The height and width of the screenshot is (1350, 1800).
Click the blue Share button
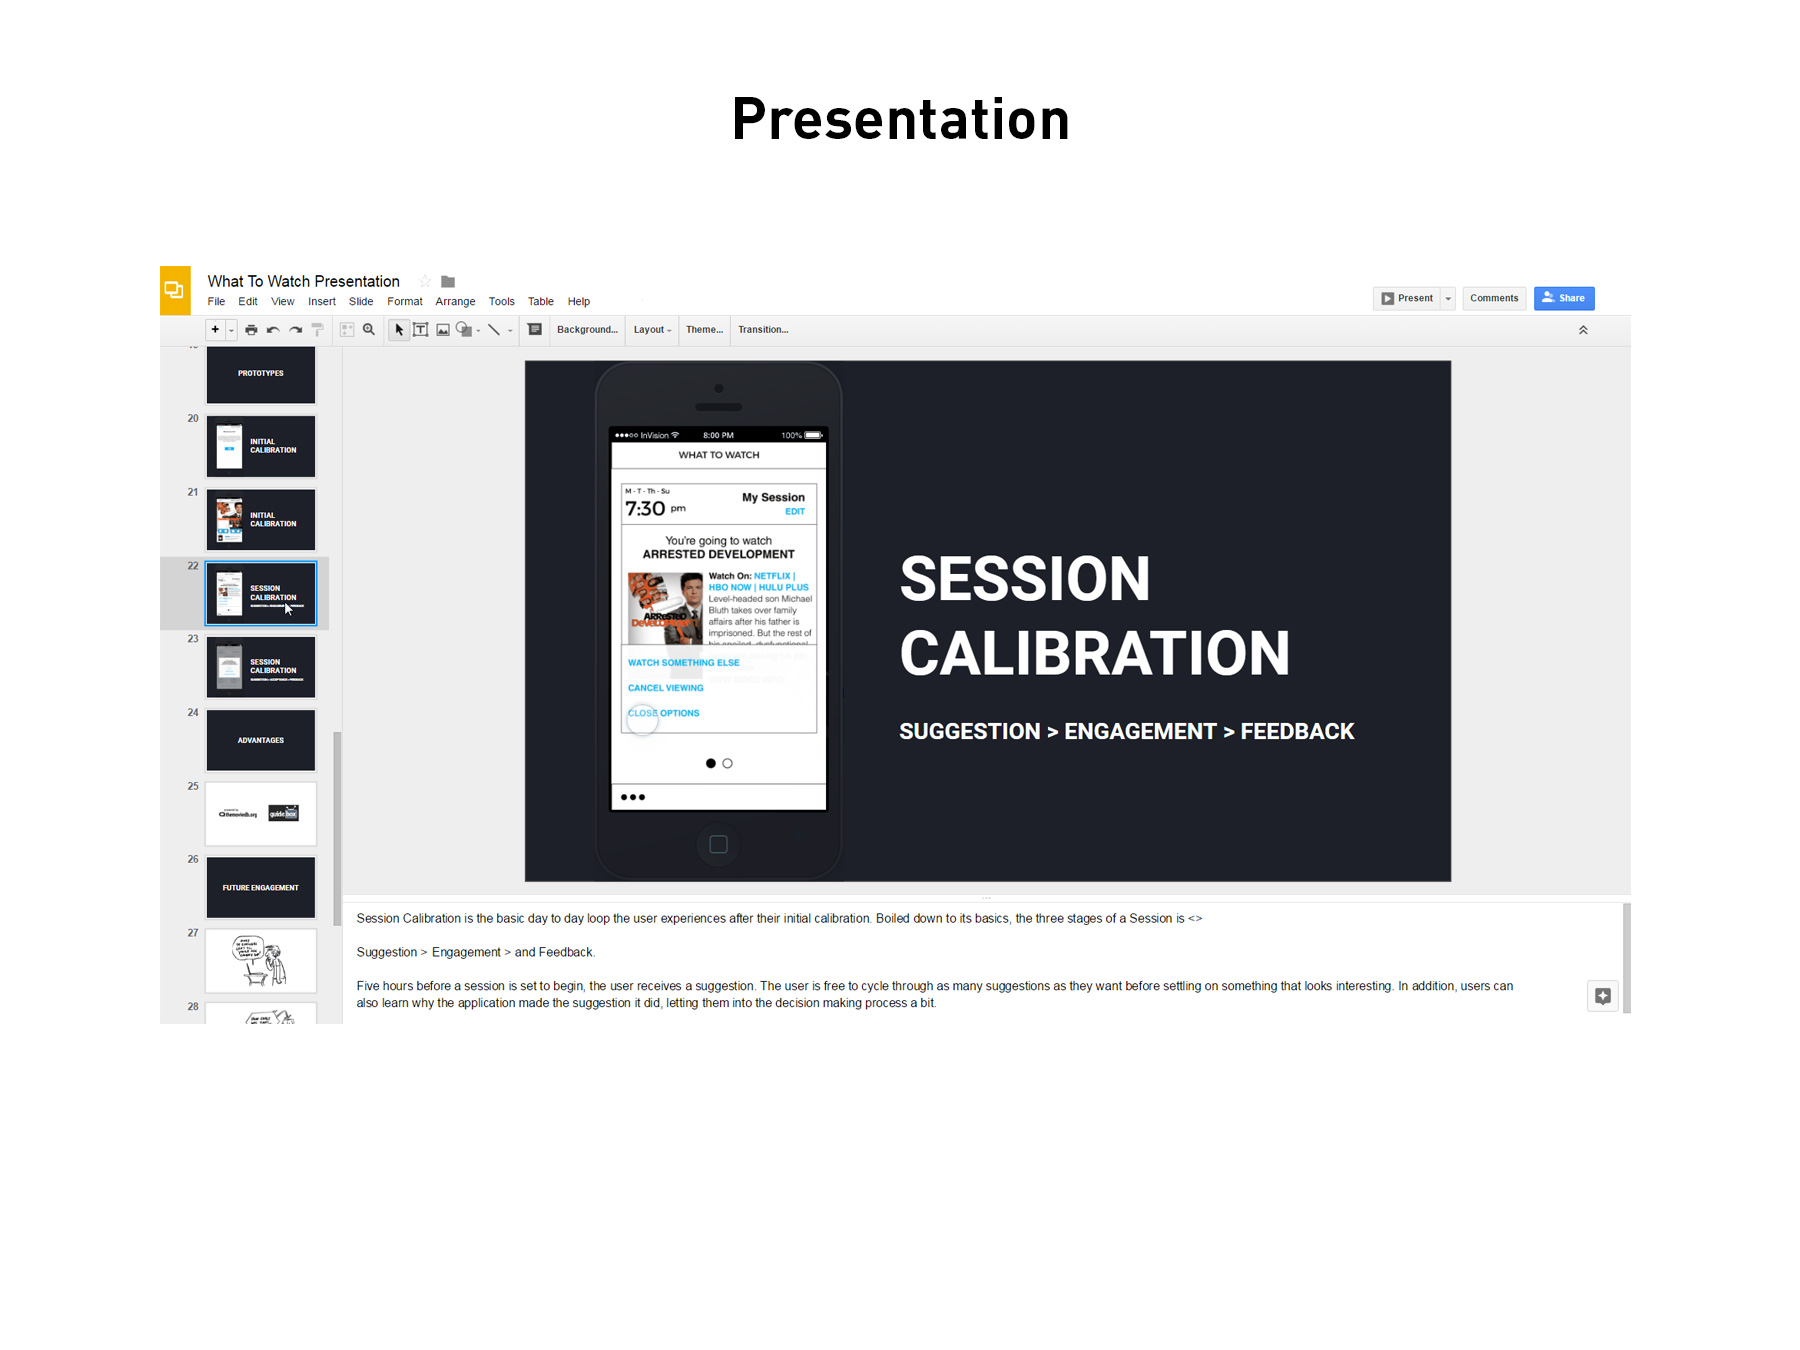(x=1564, y=298)
